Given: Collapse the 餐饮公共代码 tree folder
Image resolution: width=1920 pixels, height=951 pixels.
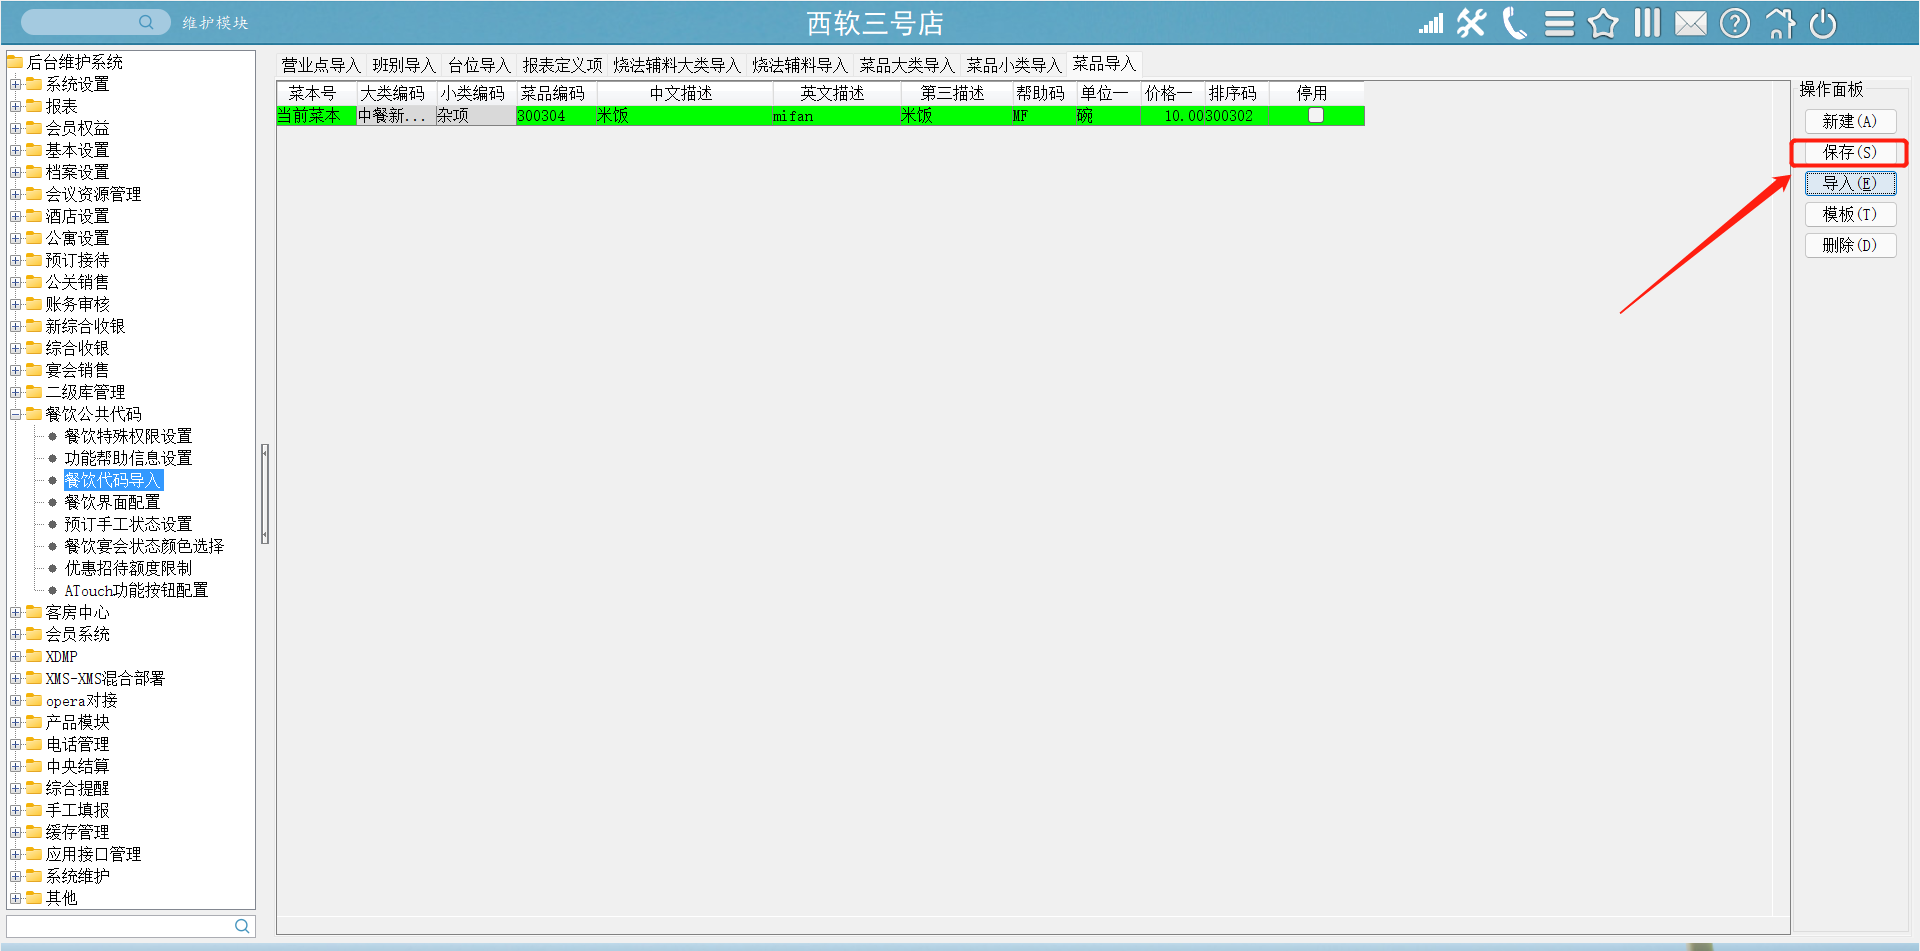Looking at the screenshot, I should click(x=16, y=414).
